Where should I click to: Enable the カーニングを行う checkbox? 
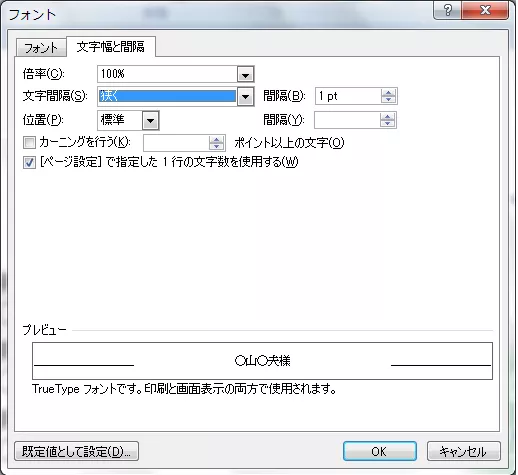29,142
